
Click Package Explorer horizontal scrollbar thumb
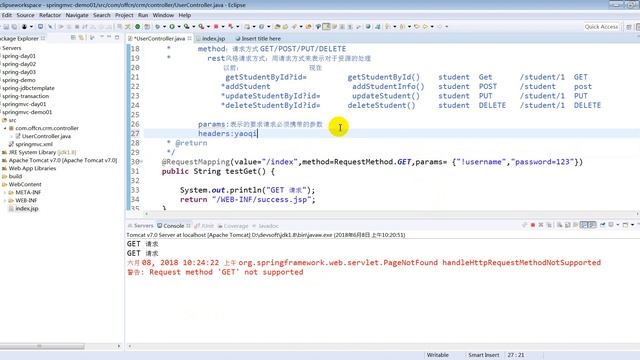pyautogui.click(x=42, y=346)
